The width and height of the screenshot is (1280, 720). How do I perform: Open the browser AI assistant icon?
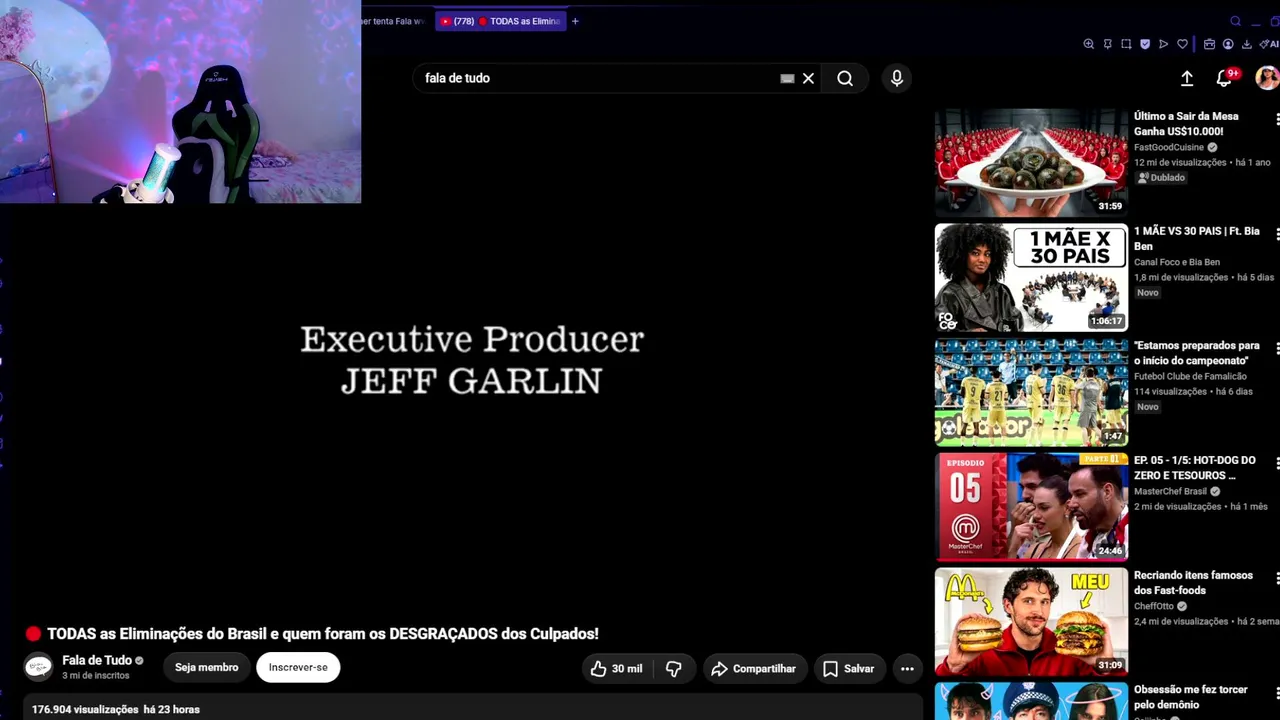click(1268, 44)
